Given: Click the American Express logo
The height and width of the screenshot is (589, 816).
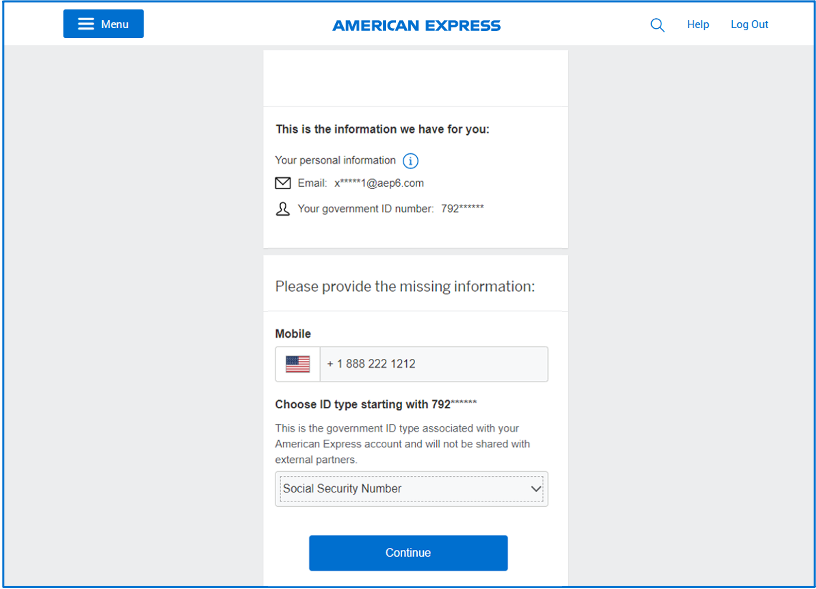Looking at the screenshot, I should point(416,25).
